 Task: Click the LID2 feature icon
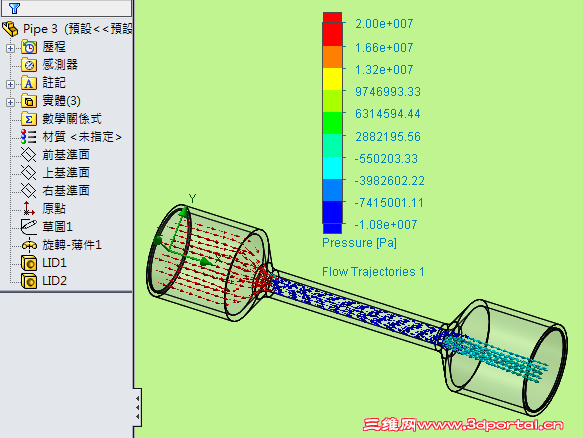pyautogui.click(x=29, y=281)
